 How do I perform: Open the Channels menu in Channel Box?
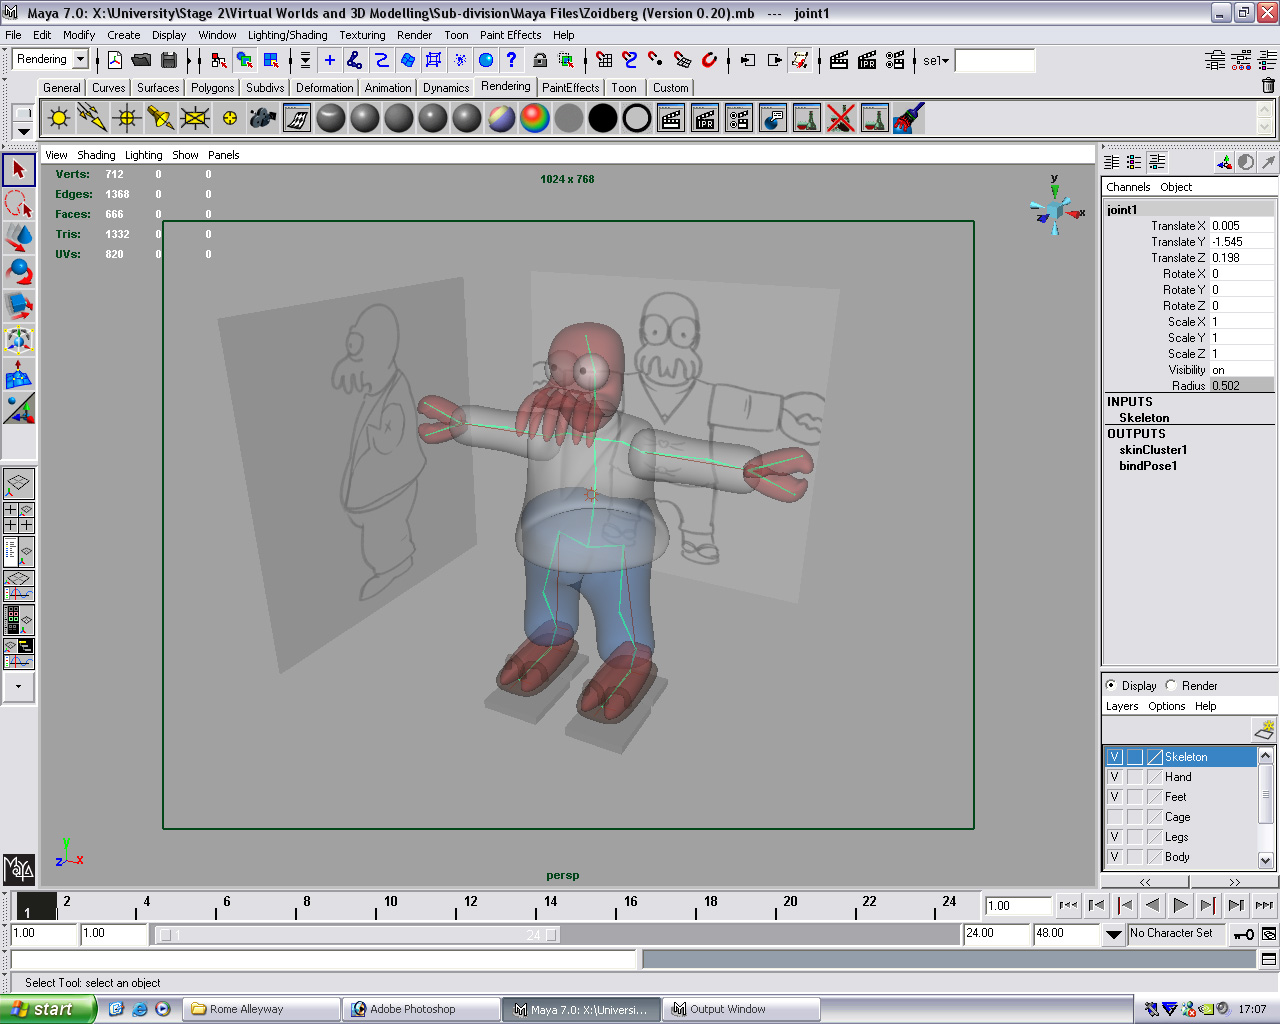1128,187
